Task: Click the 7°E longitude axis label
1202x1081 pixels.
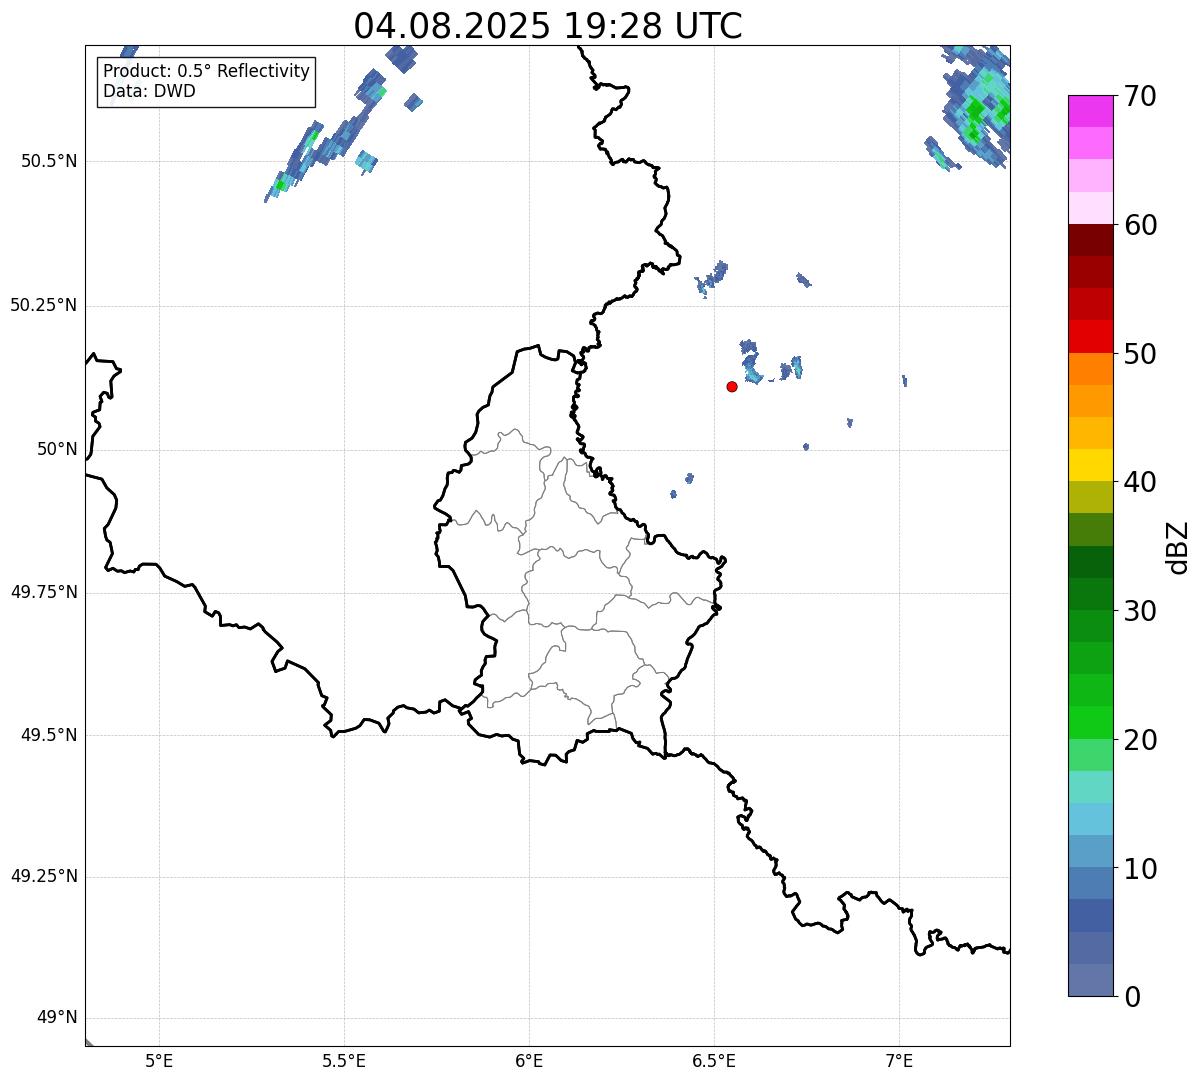Action: click(x=899, y=1060)
